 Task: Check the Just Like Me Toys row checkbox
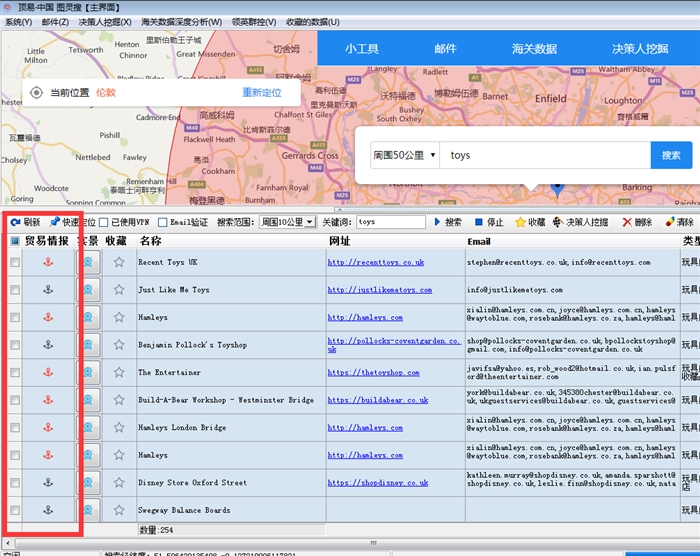15,290
